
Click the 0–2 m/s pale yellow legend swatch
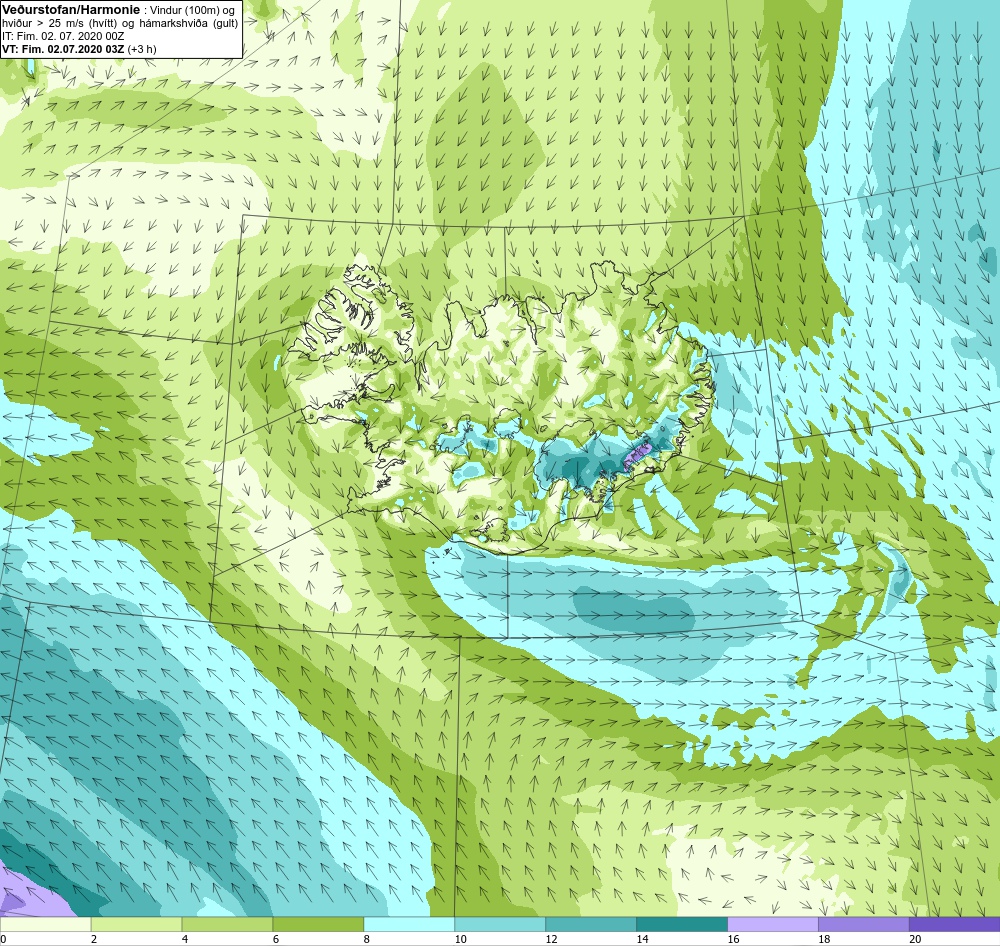[45, 924]
